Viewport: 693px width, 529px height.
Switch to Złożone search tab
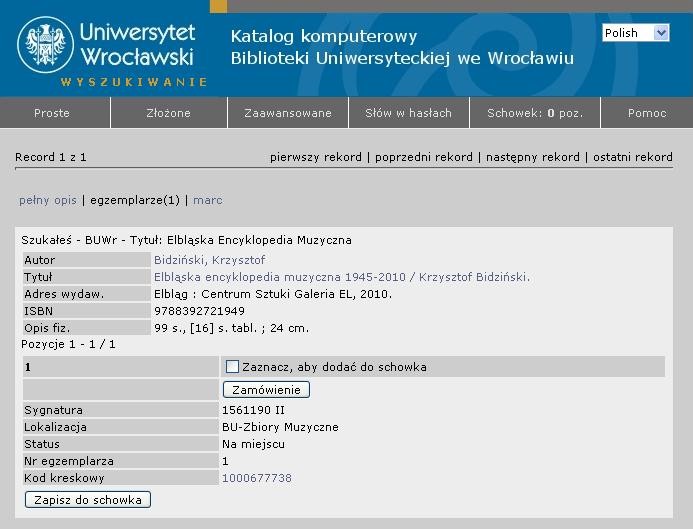pos(168,113)
